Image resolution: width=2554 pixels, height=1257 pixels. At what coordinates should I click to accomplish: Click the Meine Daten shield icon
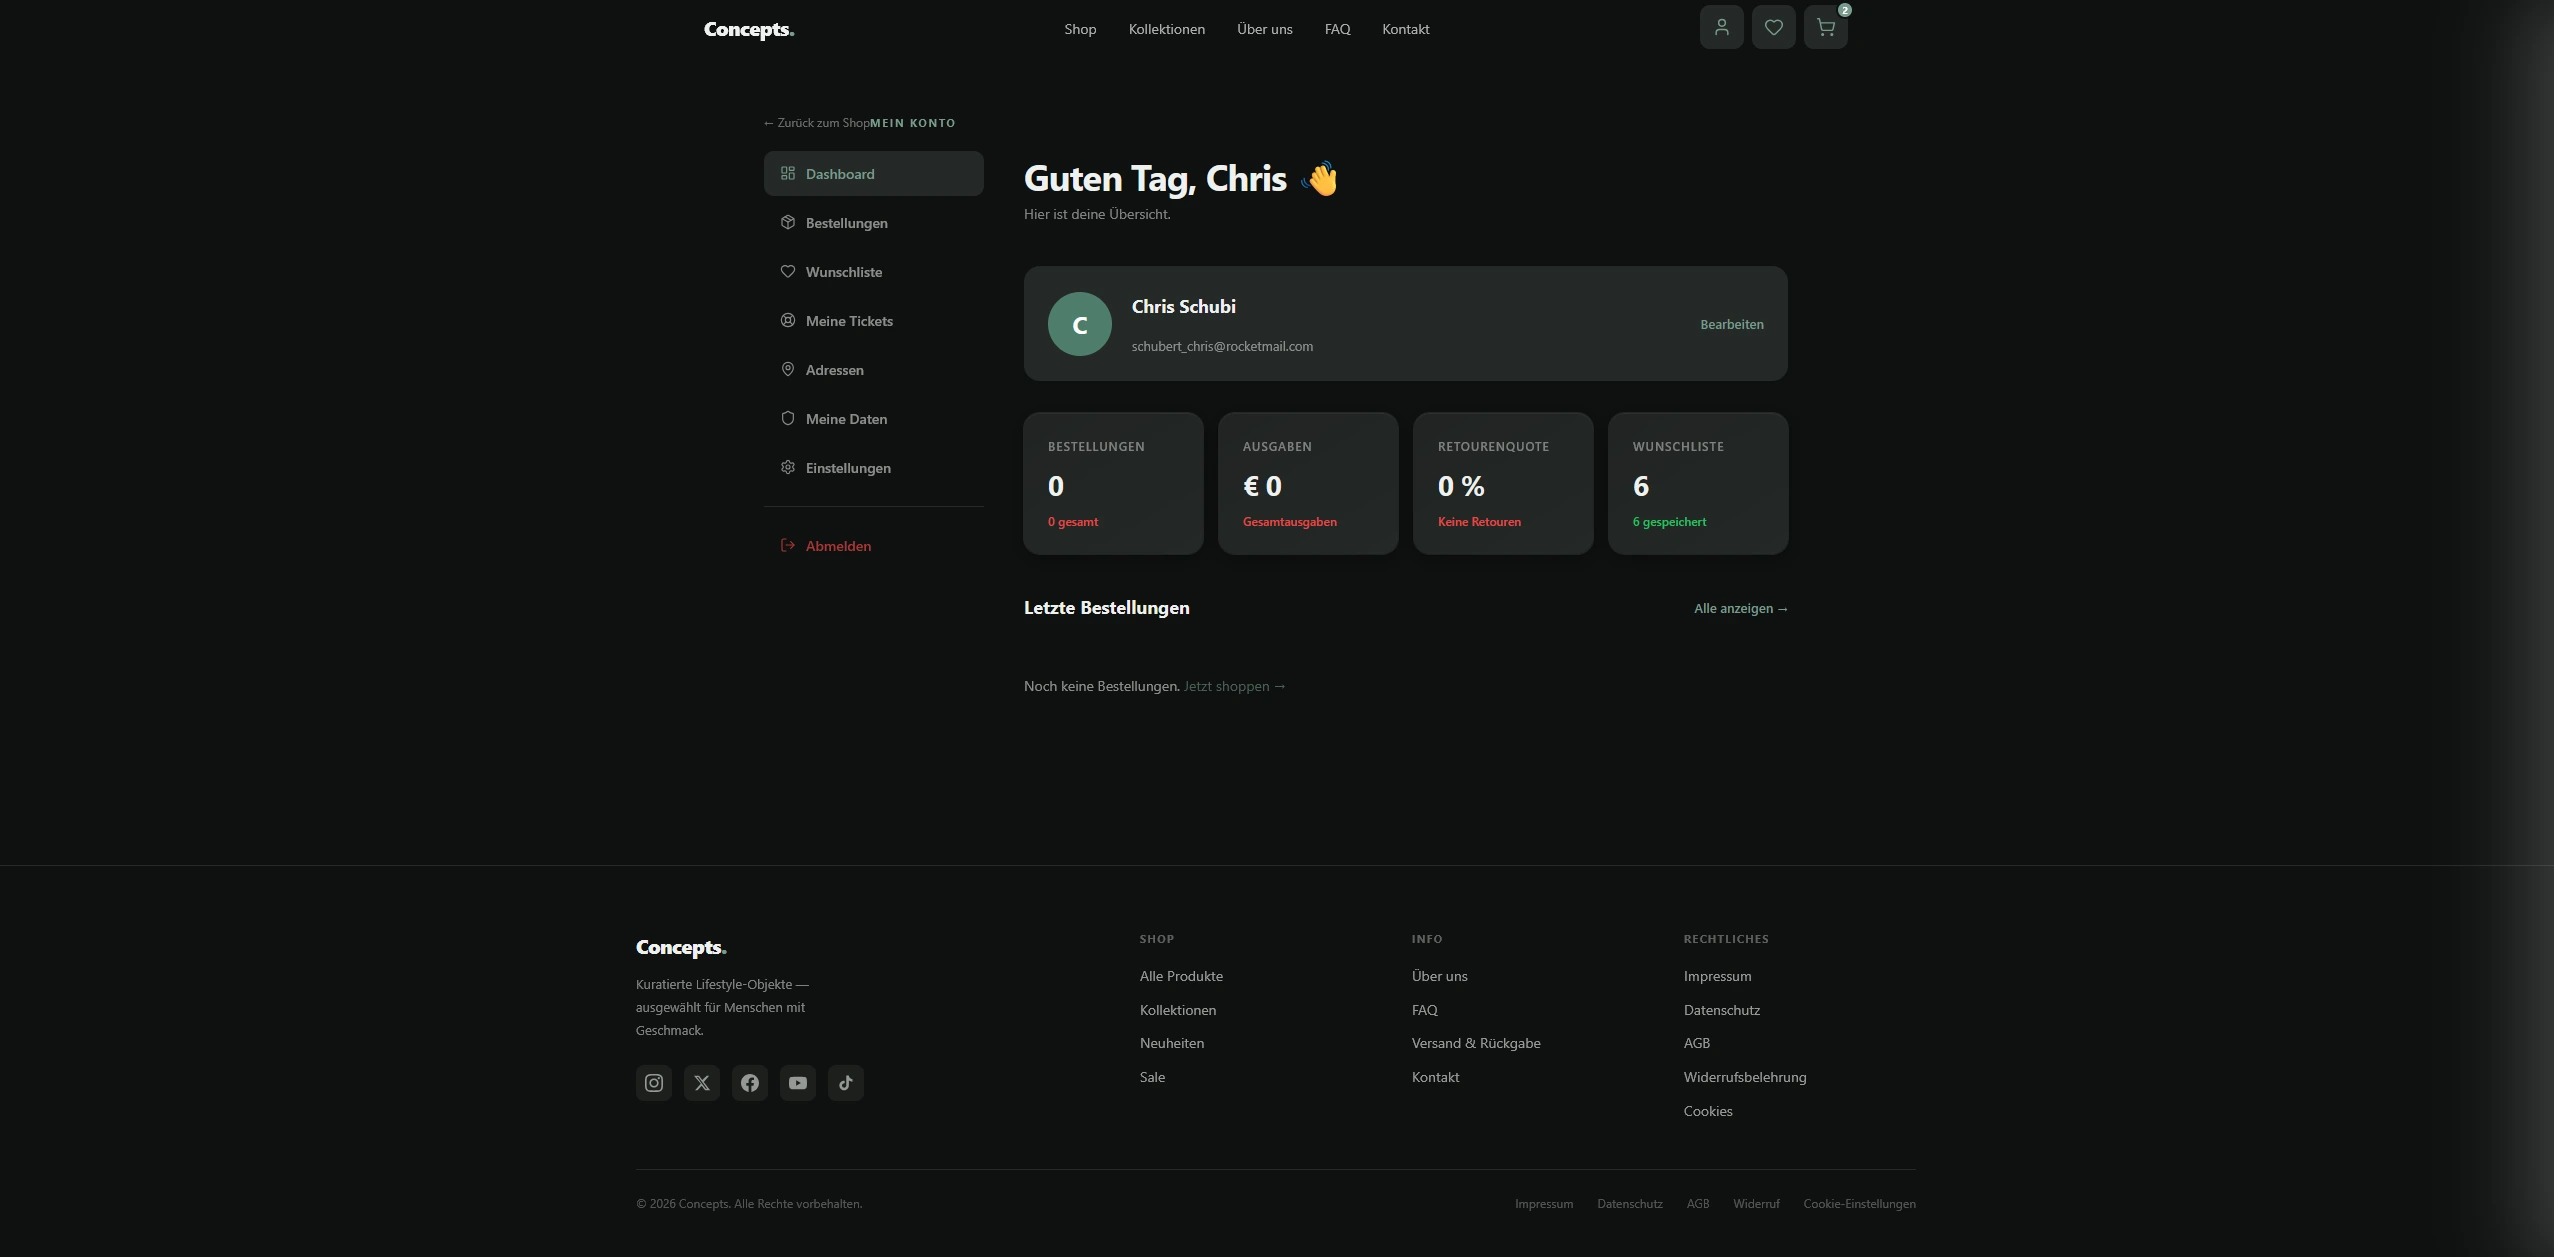pos(788,418)
